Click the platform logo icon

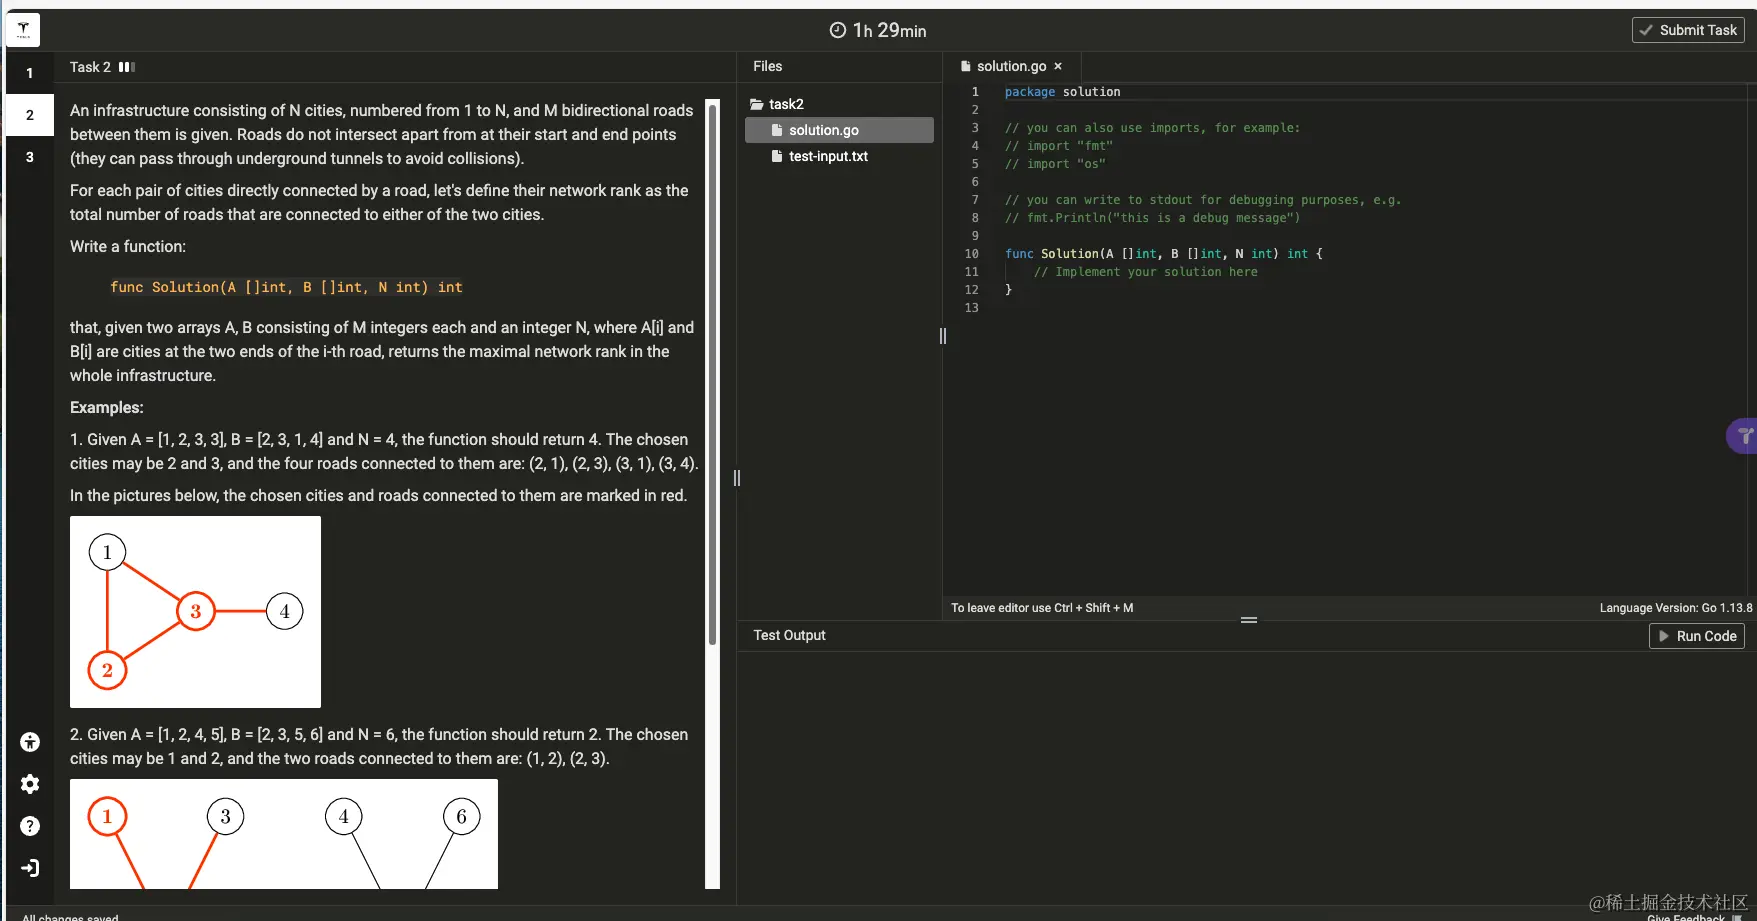point(23,30)
